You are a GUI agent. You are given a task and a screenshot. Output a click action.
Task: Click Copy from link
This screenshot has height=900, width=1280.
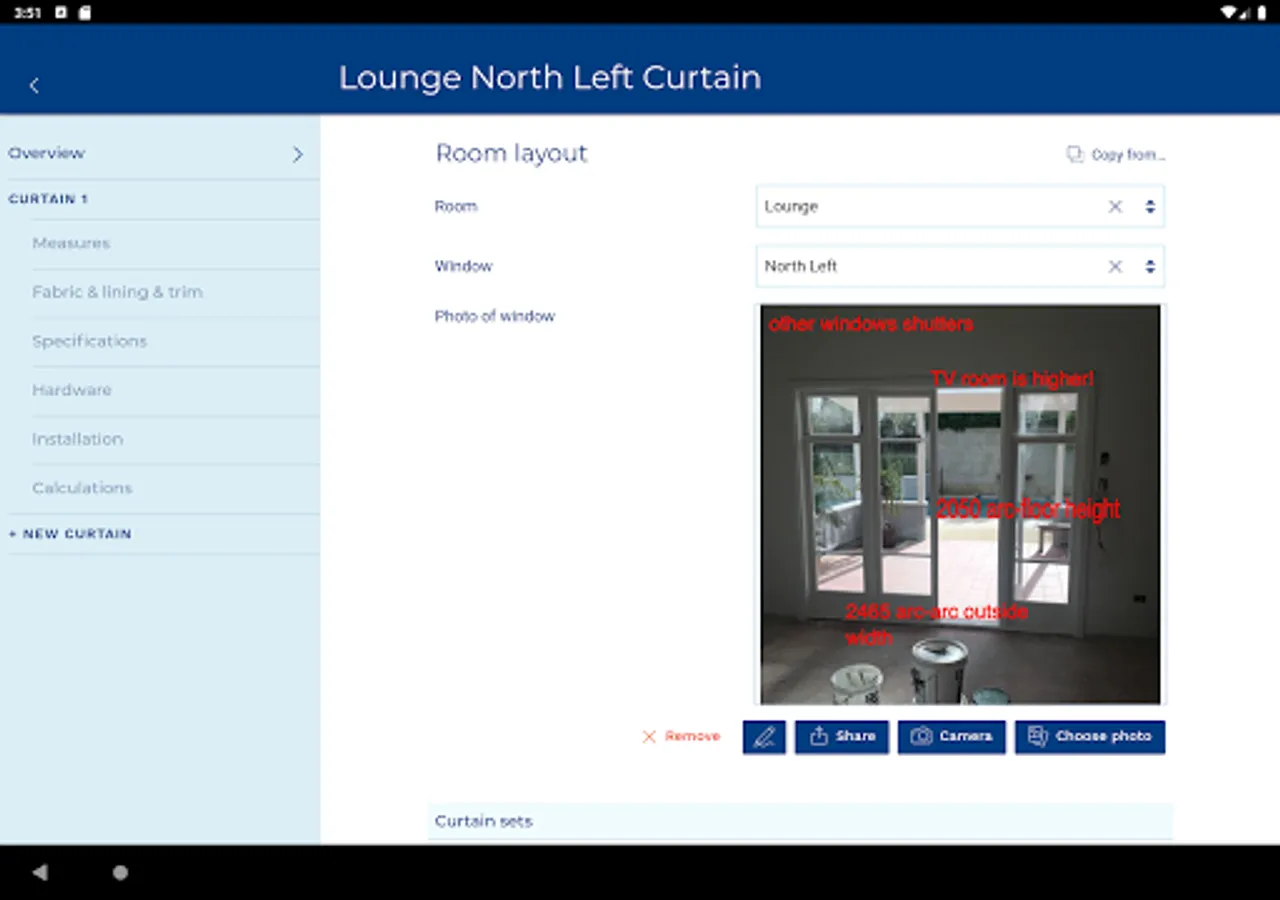(1116, 155)
